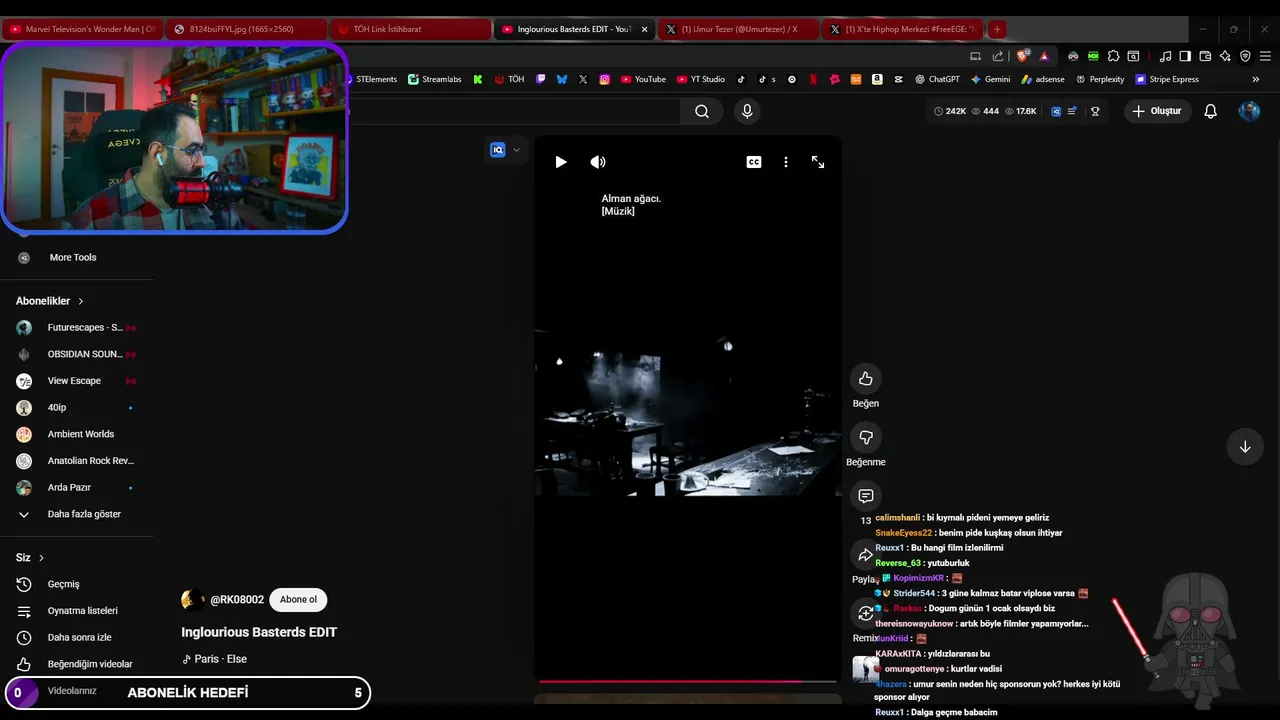Open View Escape subscription channel
Image resolution: width=1280 pixels, height=720 pixels.
[x=77, y=381]
